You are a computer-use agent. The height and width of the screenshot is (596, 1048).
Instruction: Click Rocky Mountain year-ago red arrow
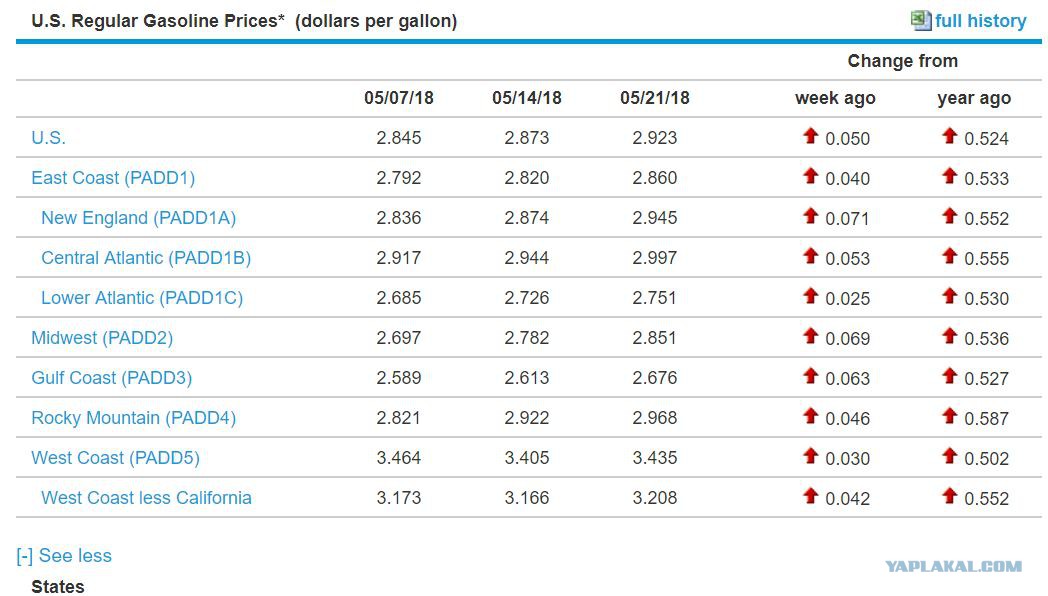click(950, 417)
